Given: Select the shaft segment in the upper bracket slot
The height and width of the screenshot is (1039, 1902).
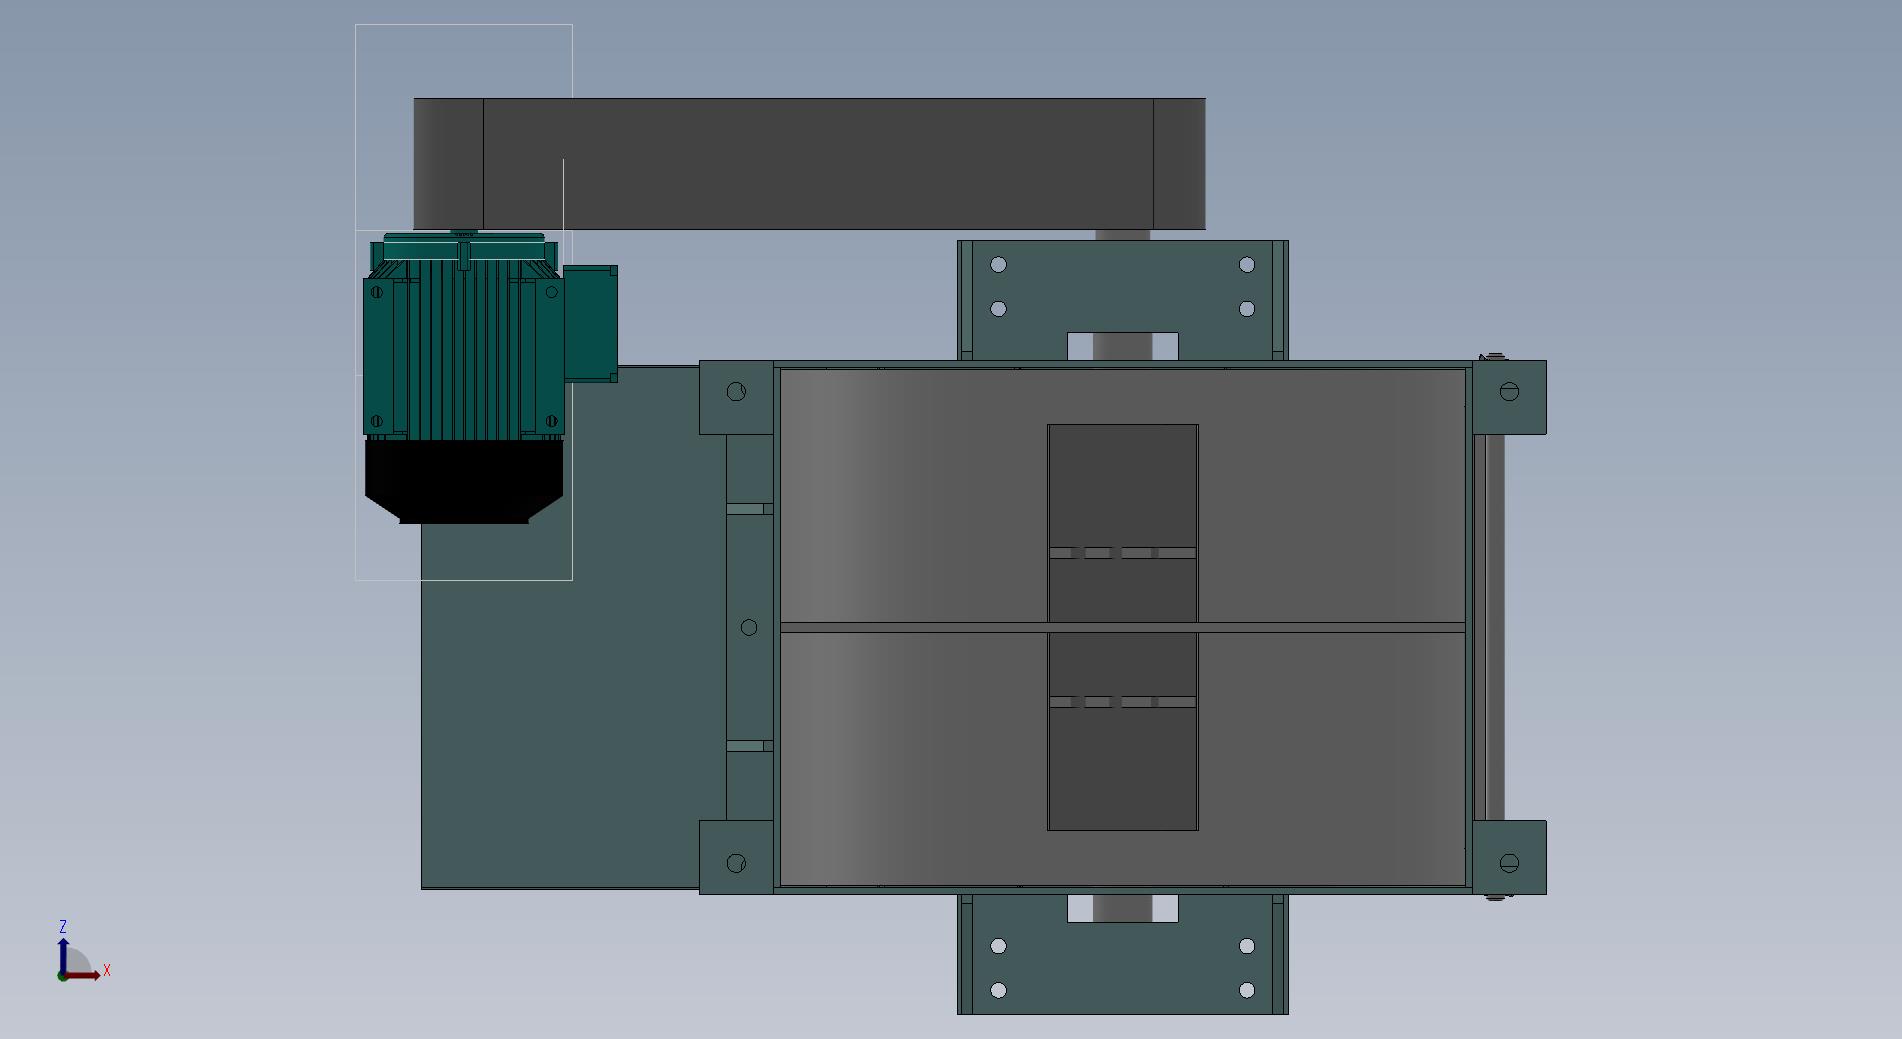Looking at the screenshot, I should coord(1122,346).
